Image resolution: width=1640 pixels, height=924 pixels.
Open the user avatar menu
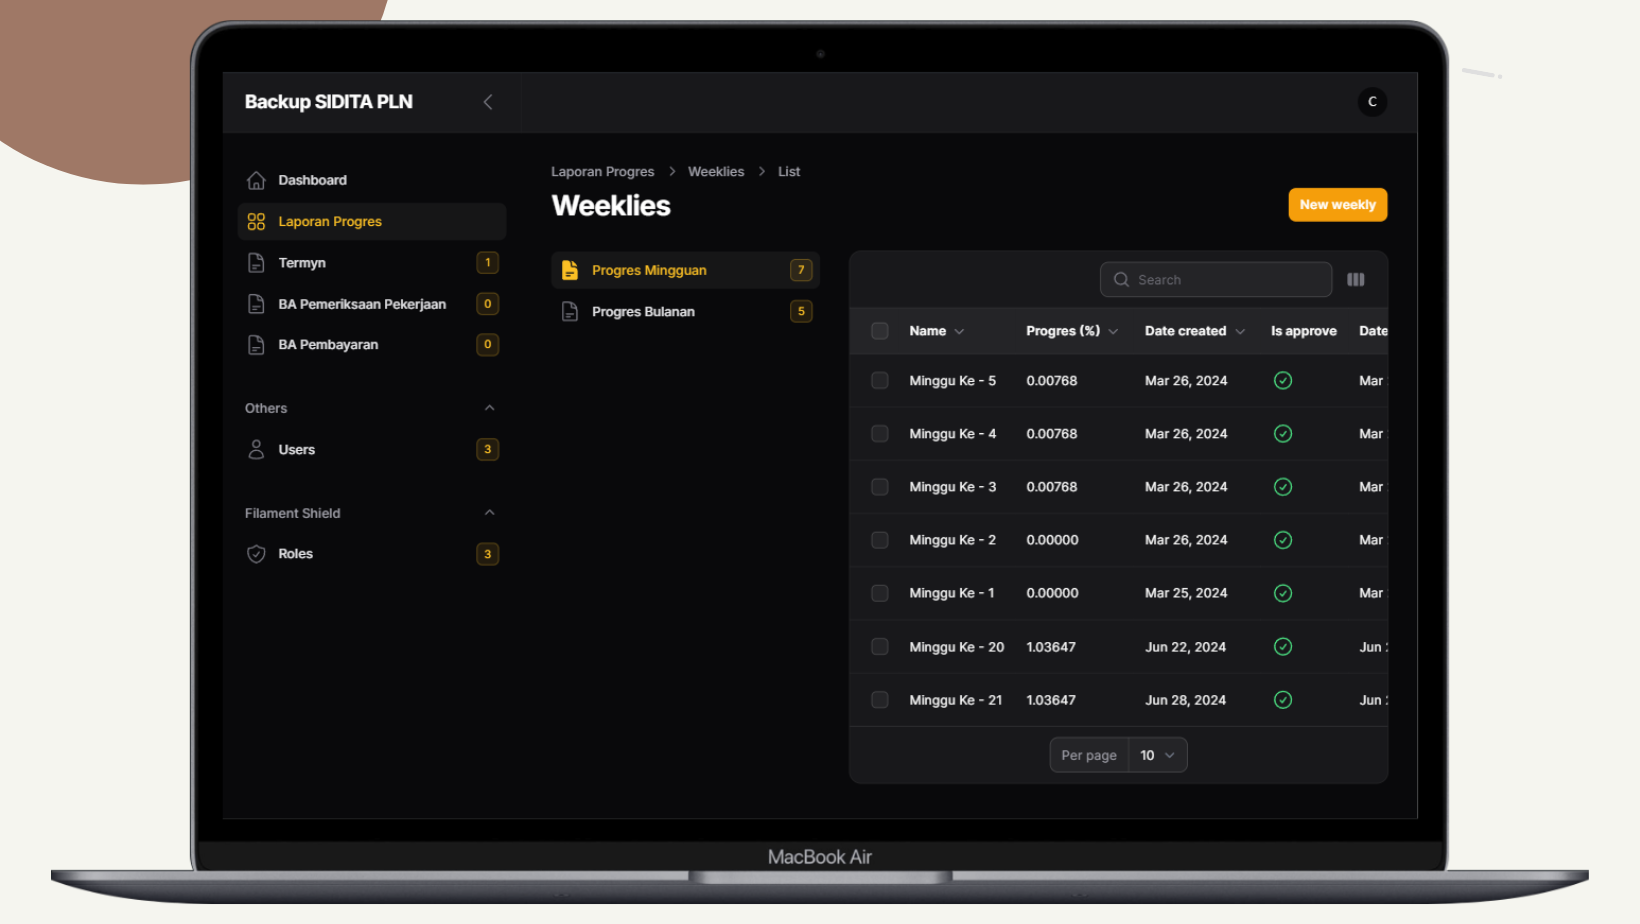tap(1372, 102)
